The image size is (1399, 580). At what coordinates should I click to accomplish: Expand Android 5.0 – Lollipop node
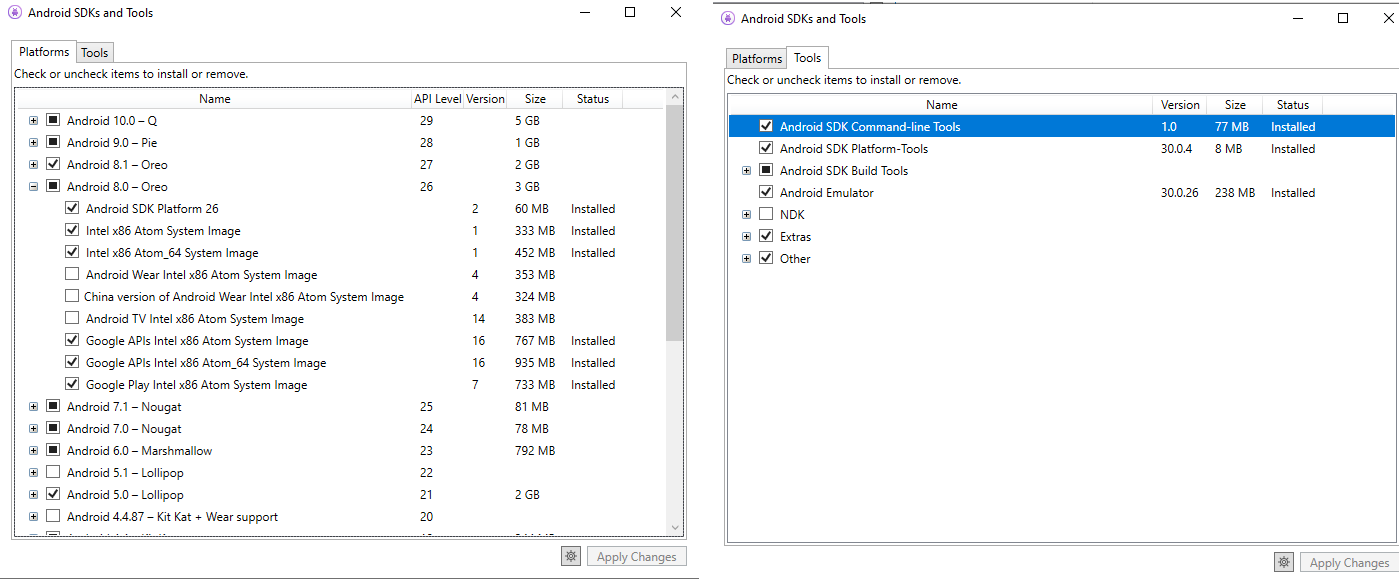pos(34,495)
